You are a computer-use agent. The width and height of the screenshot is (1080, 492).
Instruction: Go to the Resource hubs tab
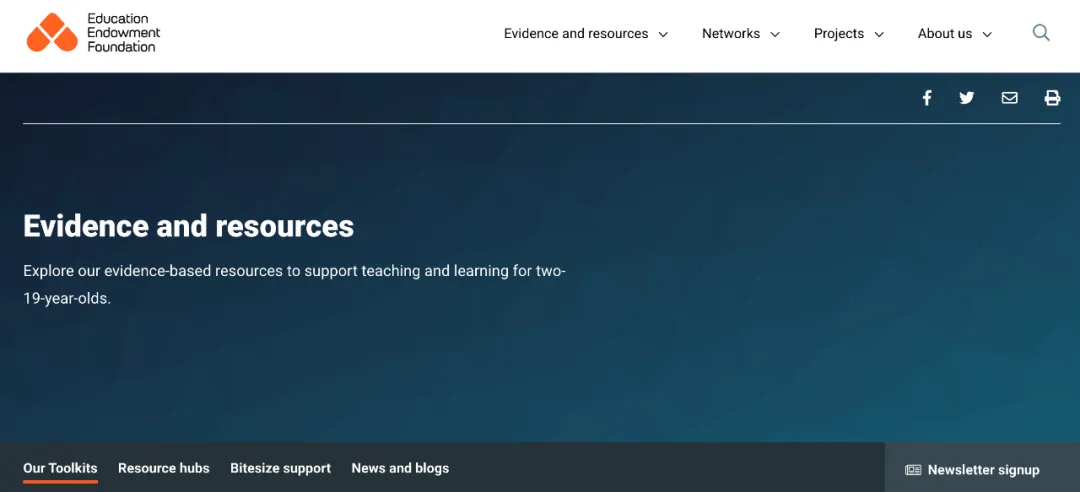164,468
